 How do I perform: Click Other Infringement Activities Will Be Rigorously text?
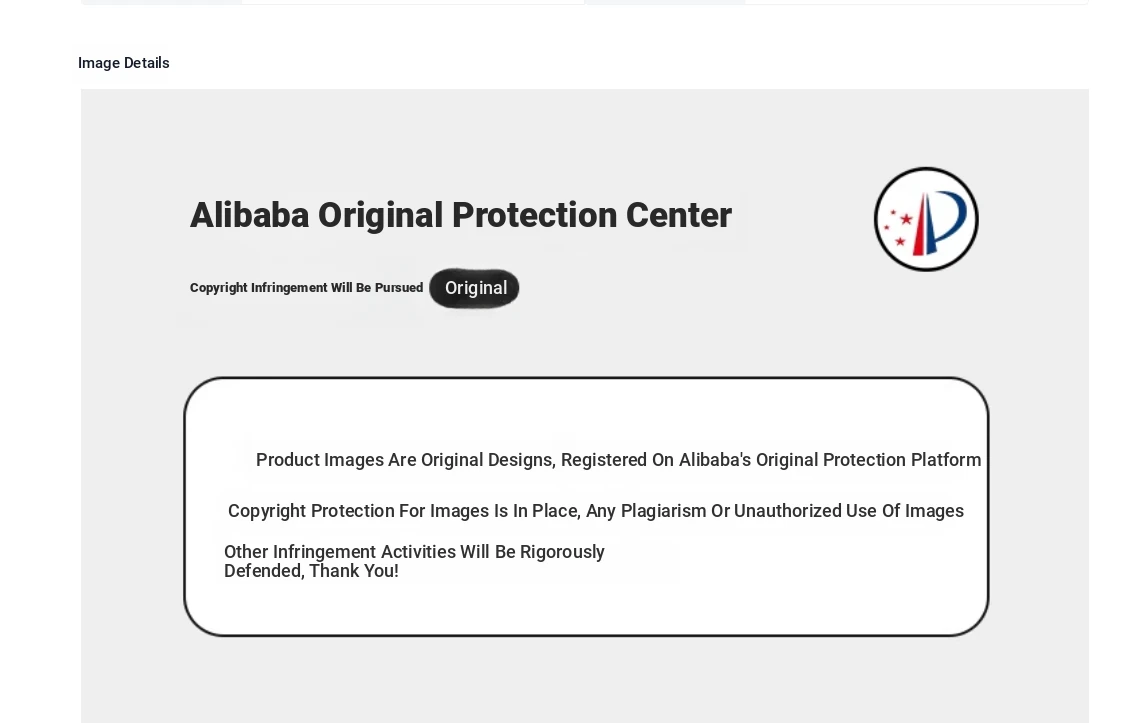click(414, 552)
